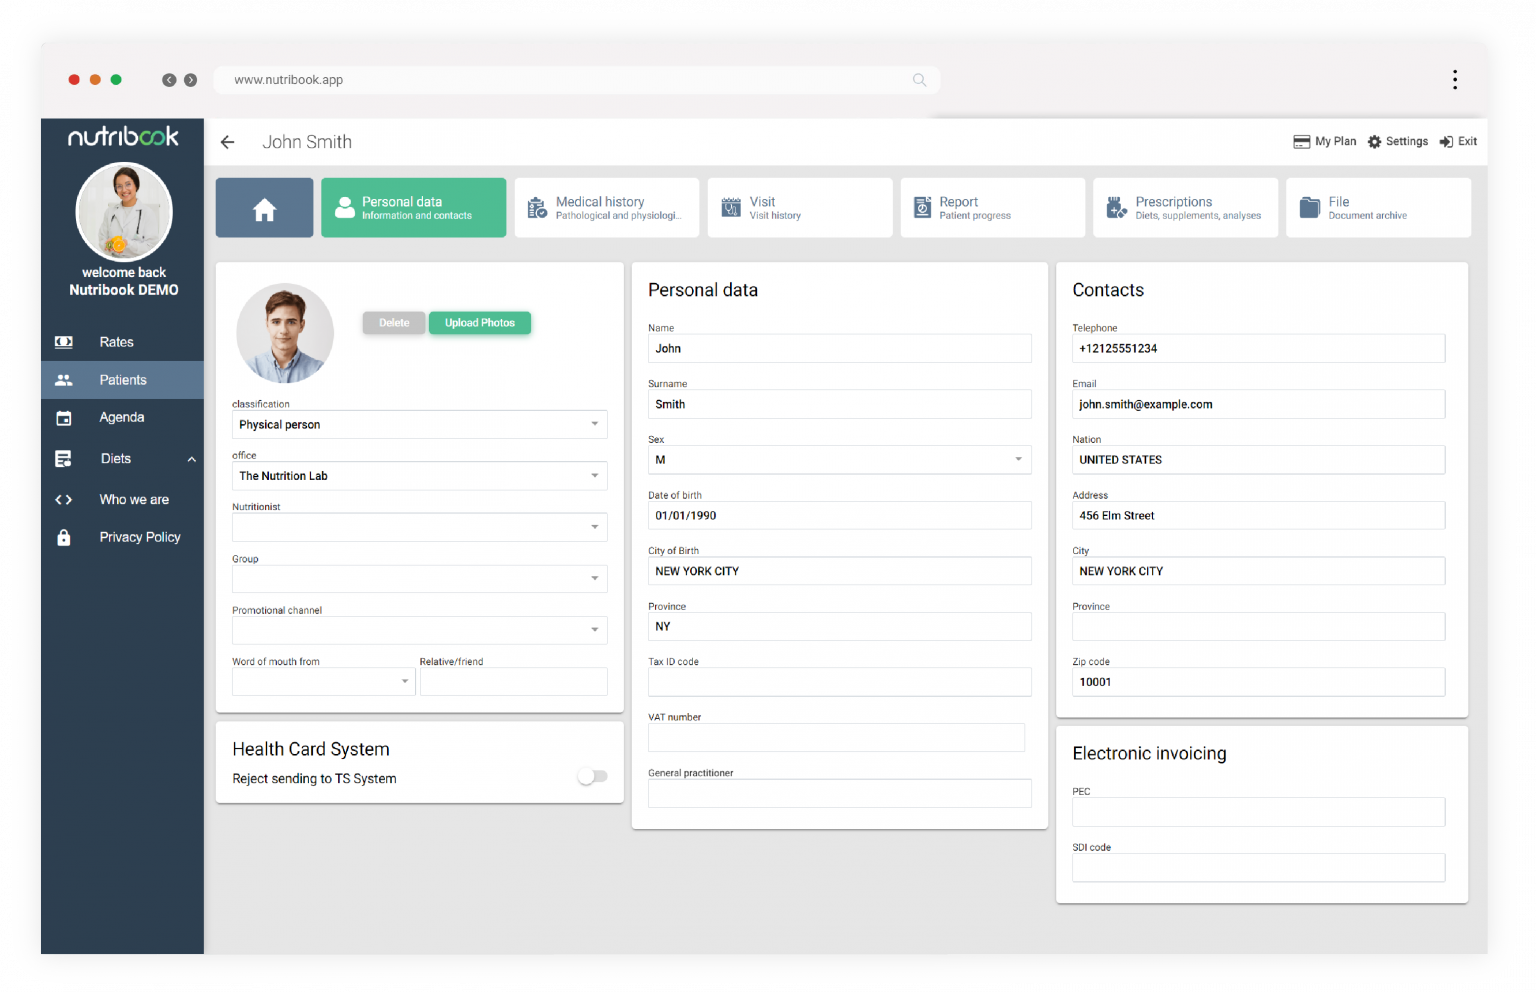Open the classification dropdown
1536x992 pixels.
pyautogui.click(x=594, y=424)
